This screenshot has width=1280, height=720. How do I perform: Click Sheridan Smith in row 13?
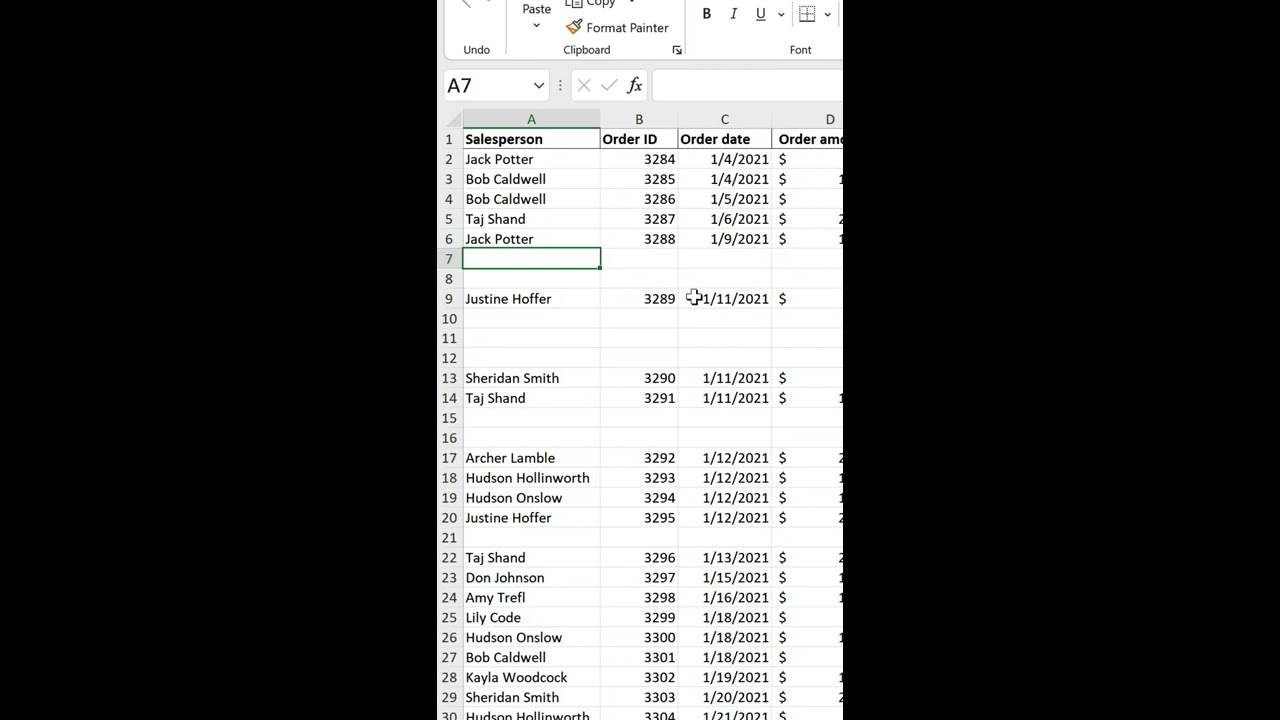[512, 379]
